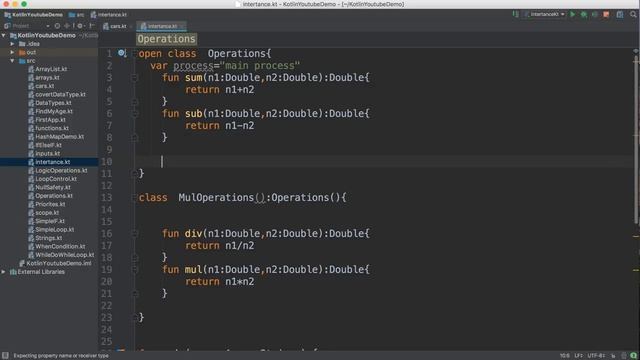Fold the sum function at line 3
Image resolution: width=640 pixels, height=360 pixels.
click(134, 78)
